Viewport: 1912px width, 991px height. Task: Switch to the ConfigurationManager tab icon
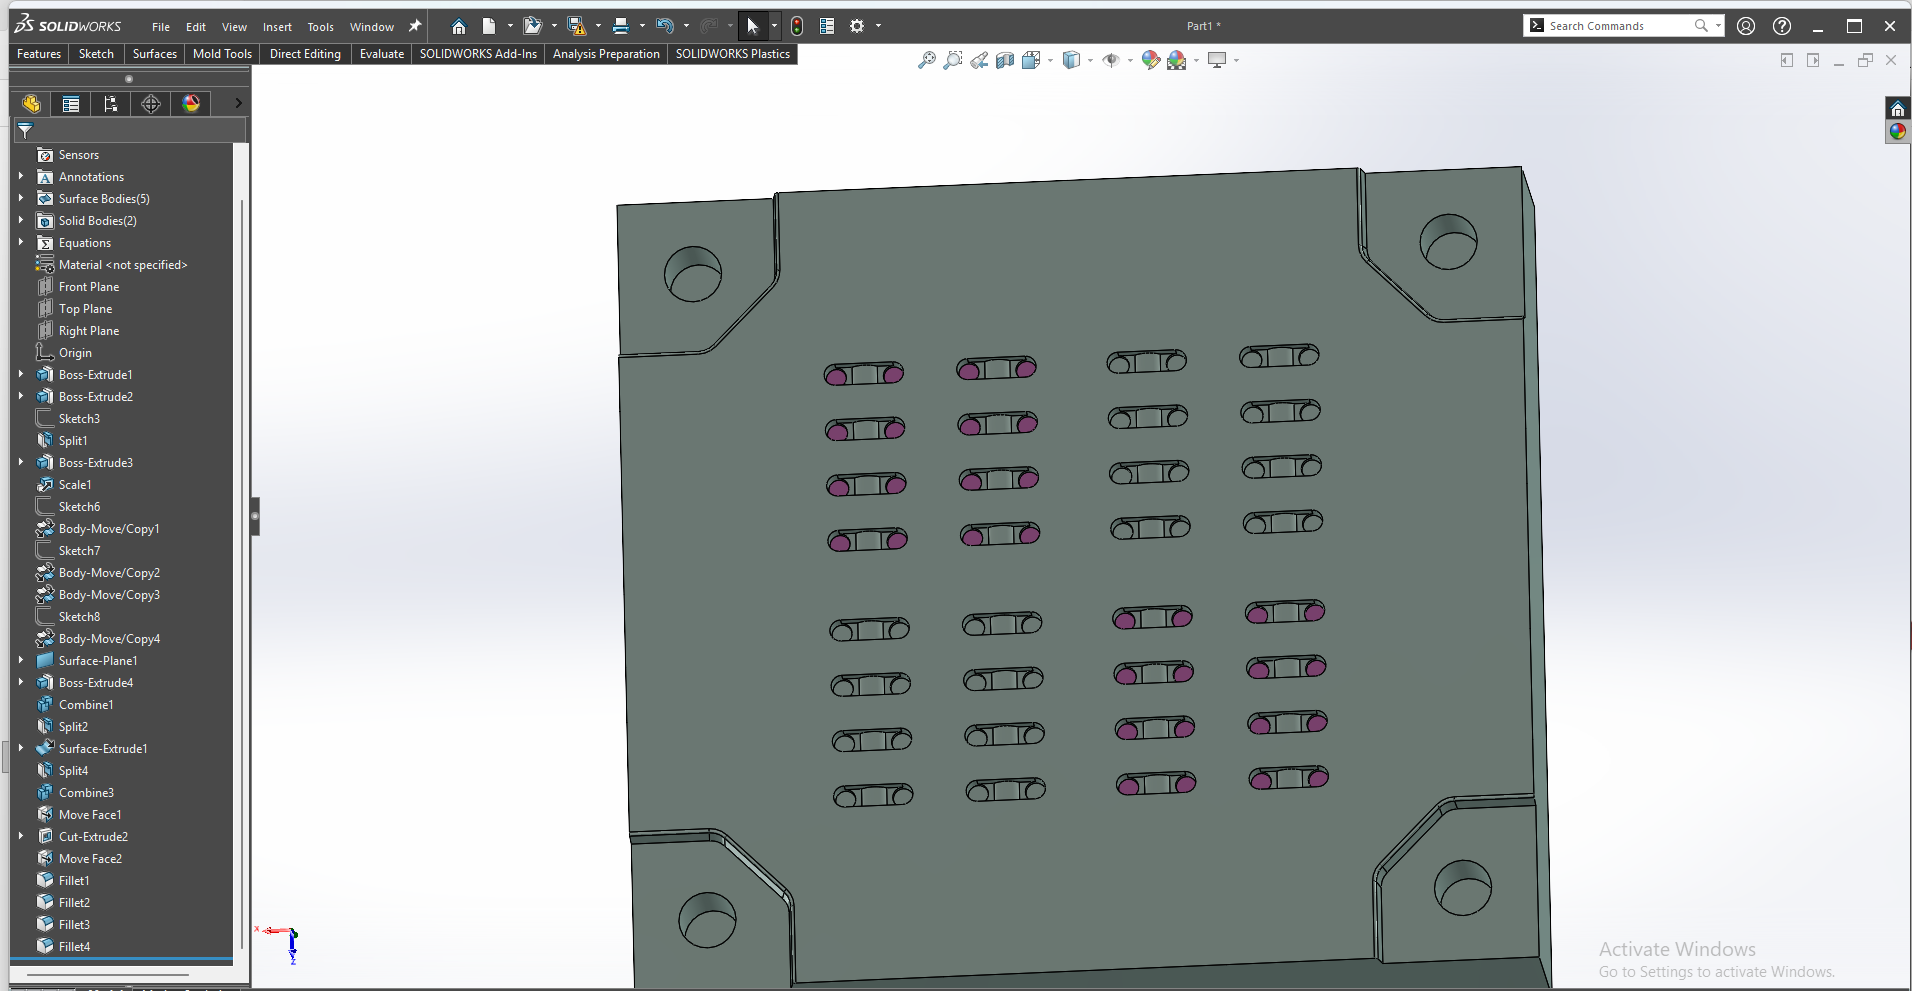point(111,104)
